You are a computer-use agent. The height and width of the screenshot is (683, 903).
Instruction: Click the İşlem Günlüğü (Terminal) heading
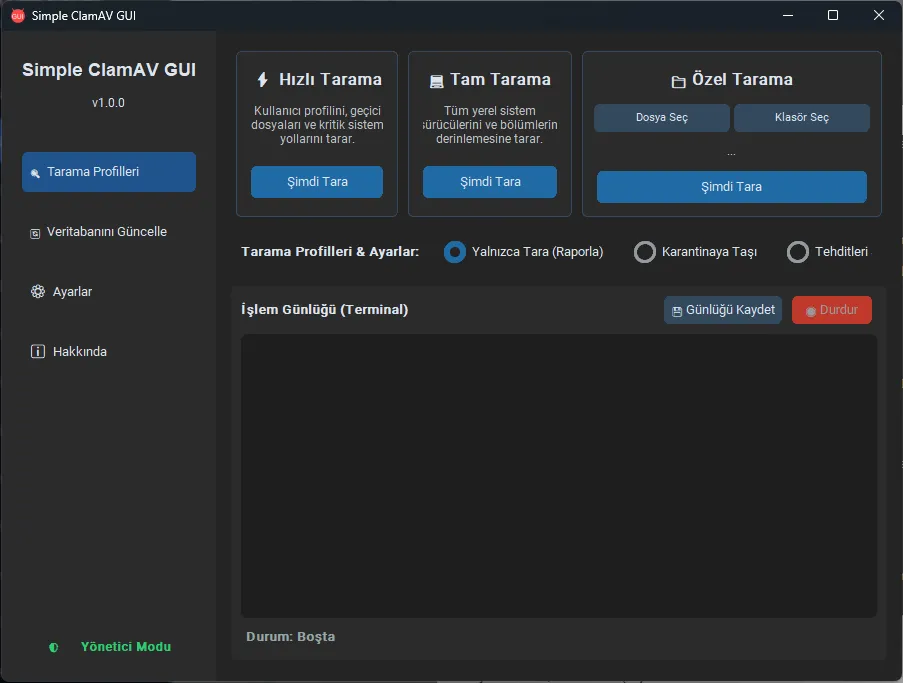[325, 310]
